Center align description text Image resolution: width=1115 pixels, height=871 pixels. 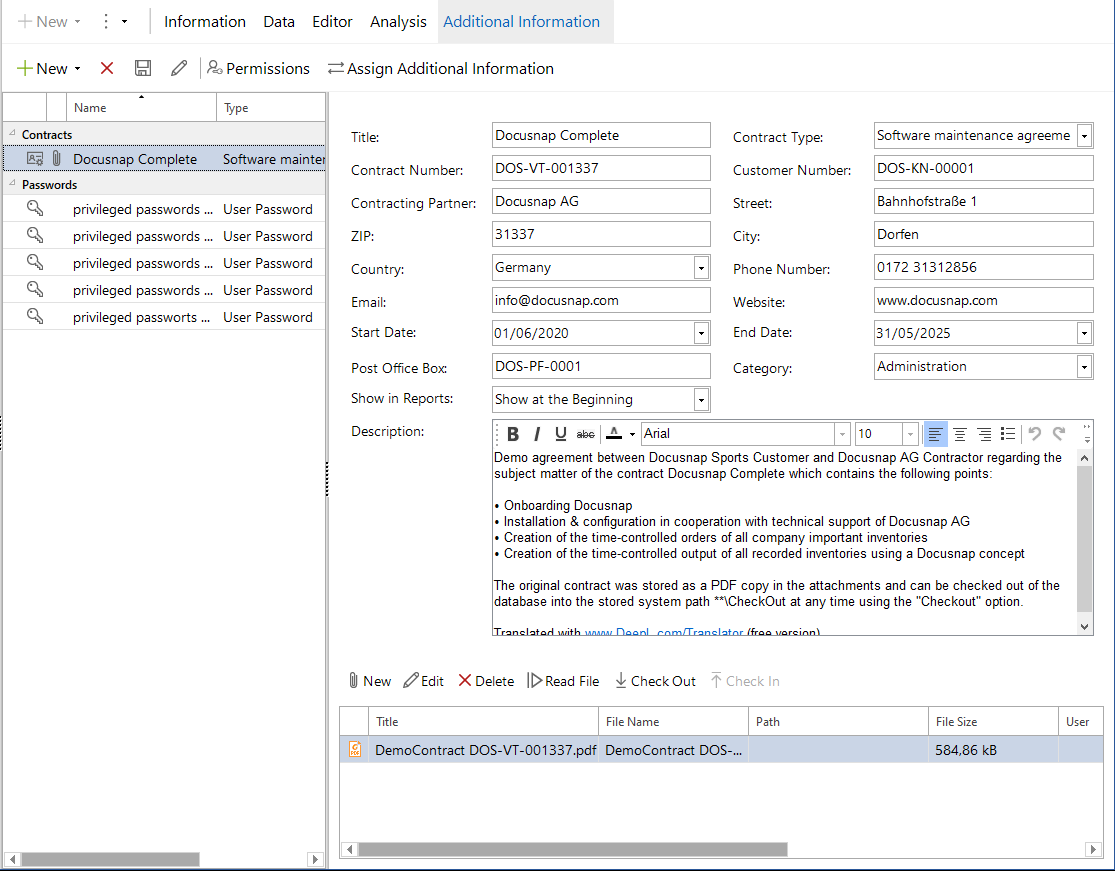[x=959, y=434]
